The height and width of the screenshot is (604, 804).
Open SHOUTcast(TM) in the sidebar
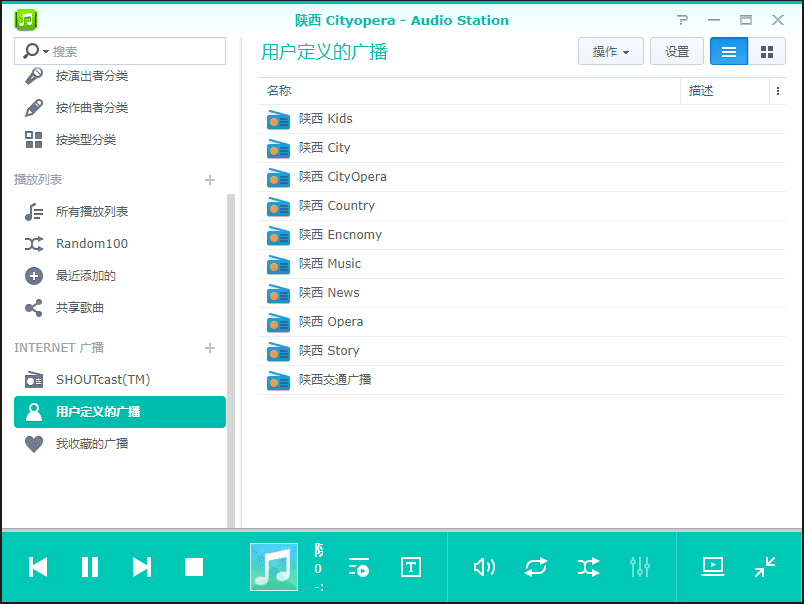[102, 380]
